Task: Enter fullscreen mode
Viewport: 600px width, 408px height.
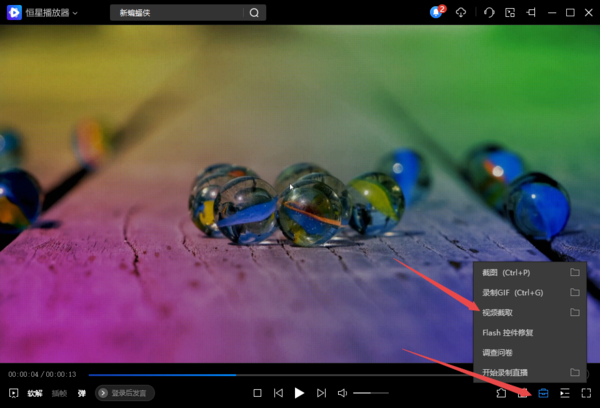Action: pyautogui.click(x=587, y=393)
